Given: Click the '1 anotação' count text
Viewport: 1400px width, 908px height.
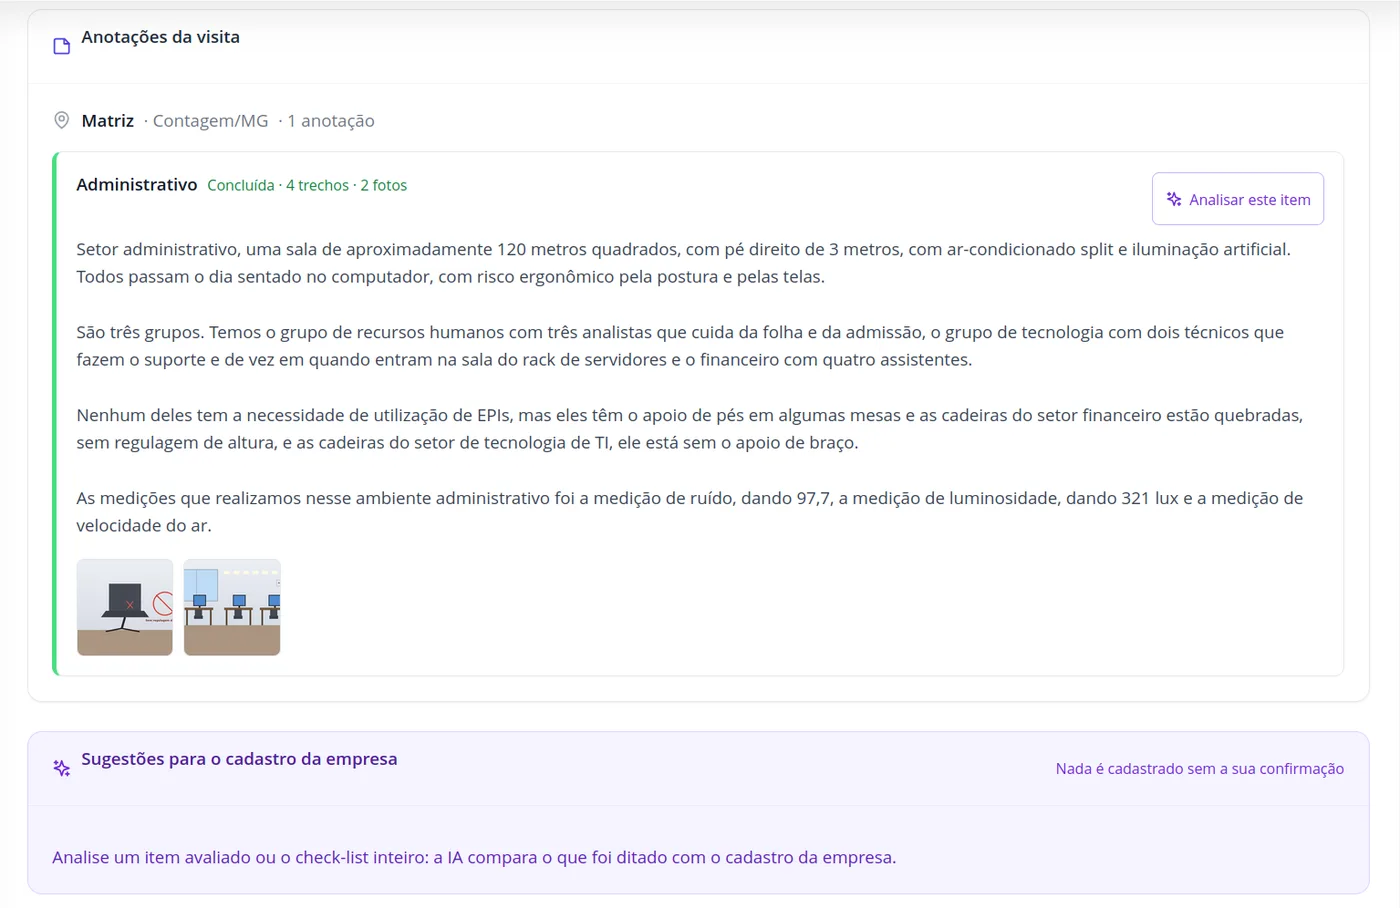Looking at the screenshot, I should pos(331,121).
